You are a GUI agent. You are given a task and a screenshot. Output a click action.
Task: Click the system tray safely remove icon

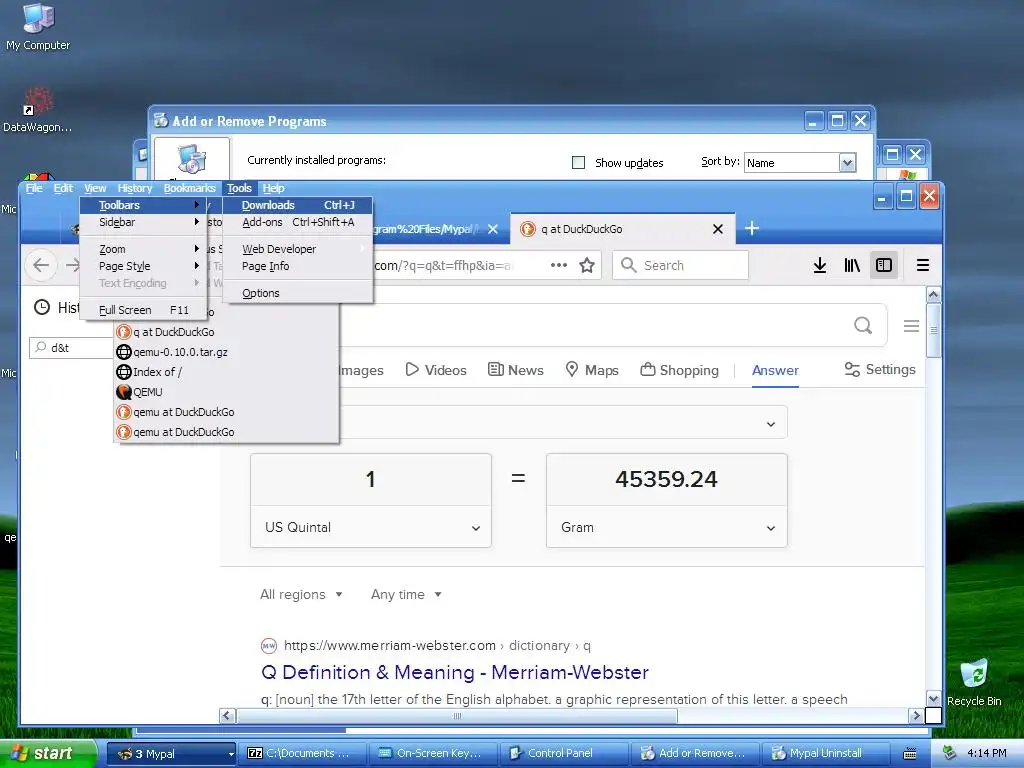950,754
